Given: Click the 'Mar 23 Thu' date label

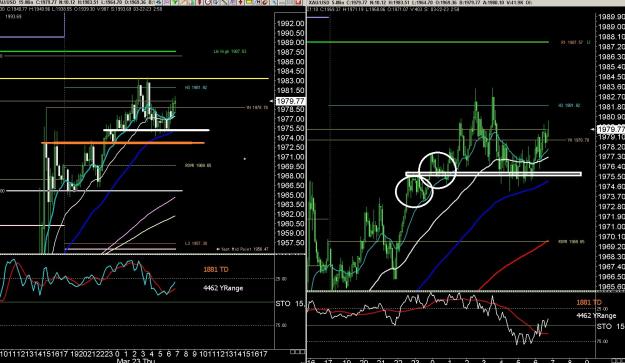Looking at the screenshot, I should pyautogui.click(x=136, y=360).
